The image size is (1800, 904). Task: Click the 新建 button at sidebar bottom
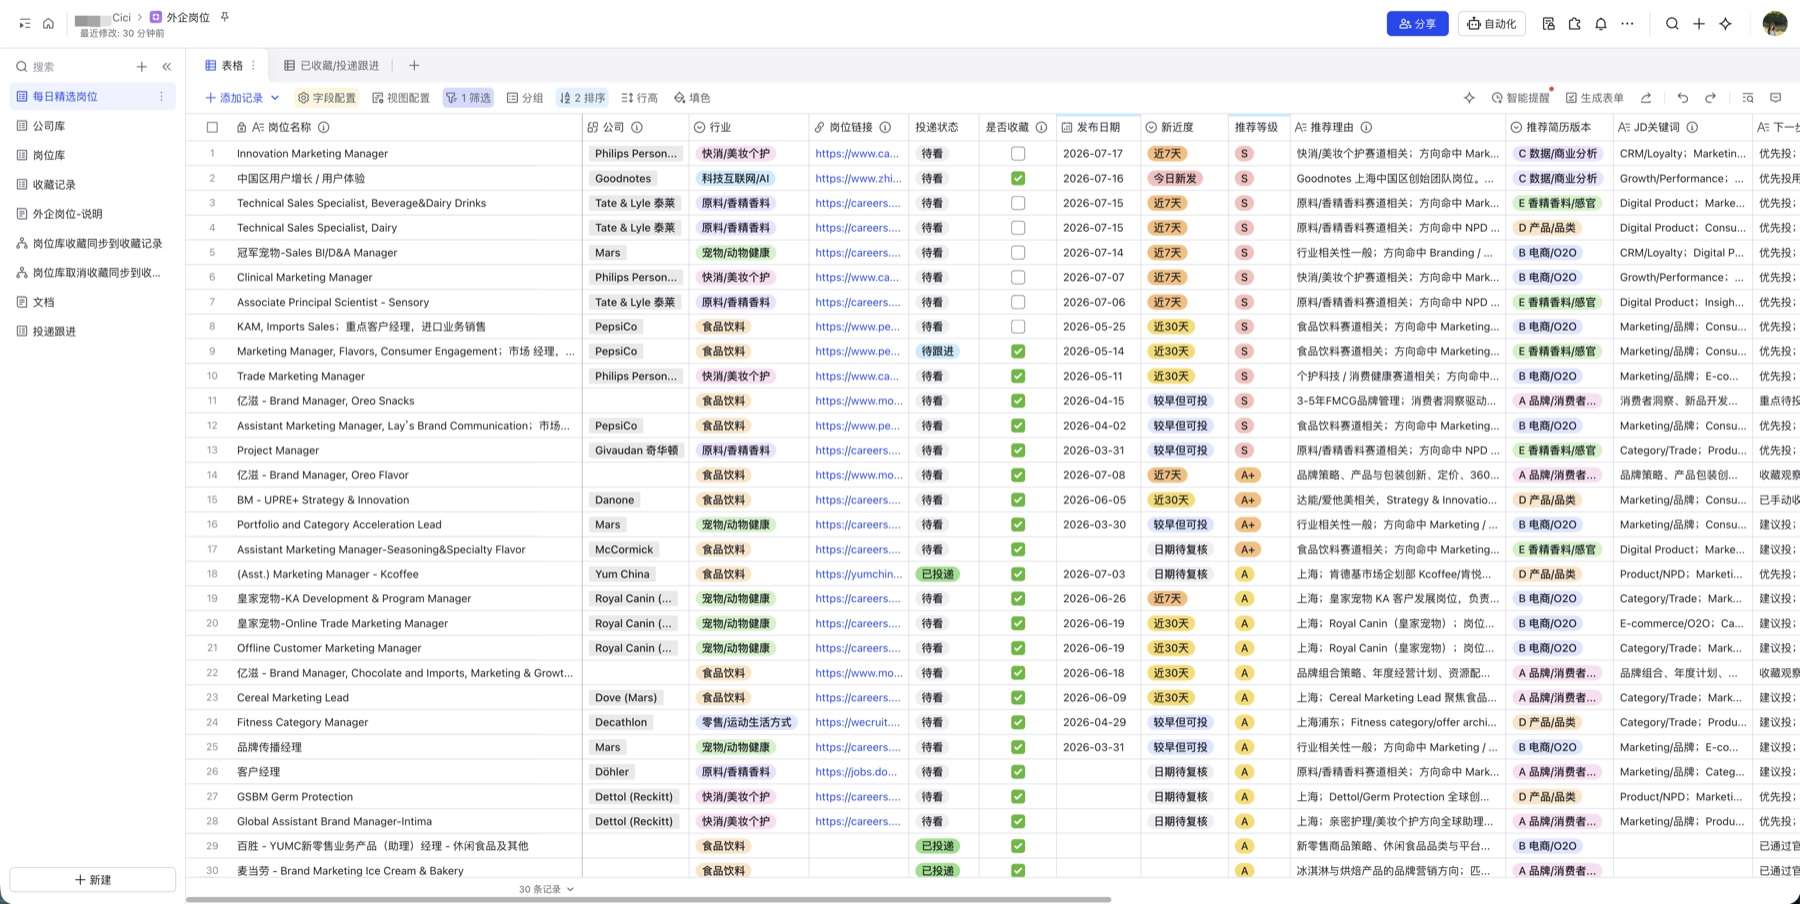(93, 880)
